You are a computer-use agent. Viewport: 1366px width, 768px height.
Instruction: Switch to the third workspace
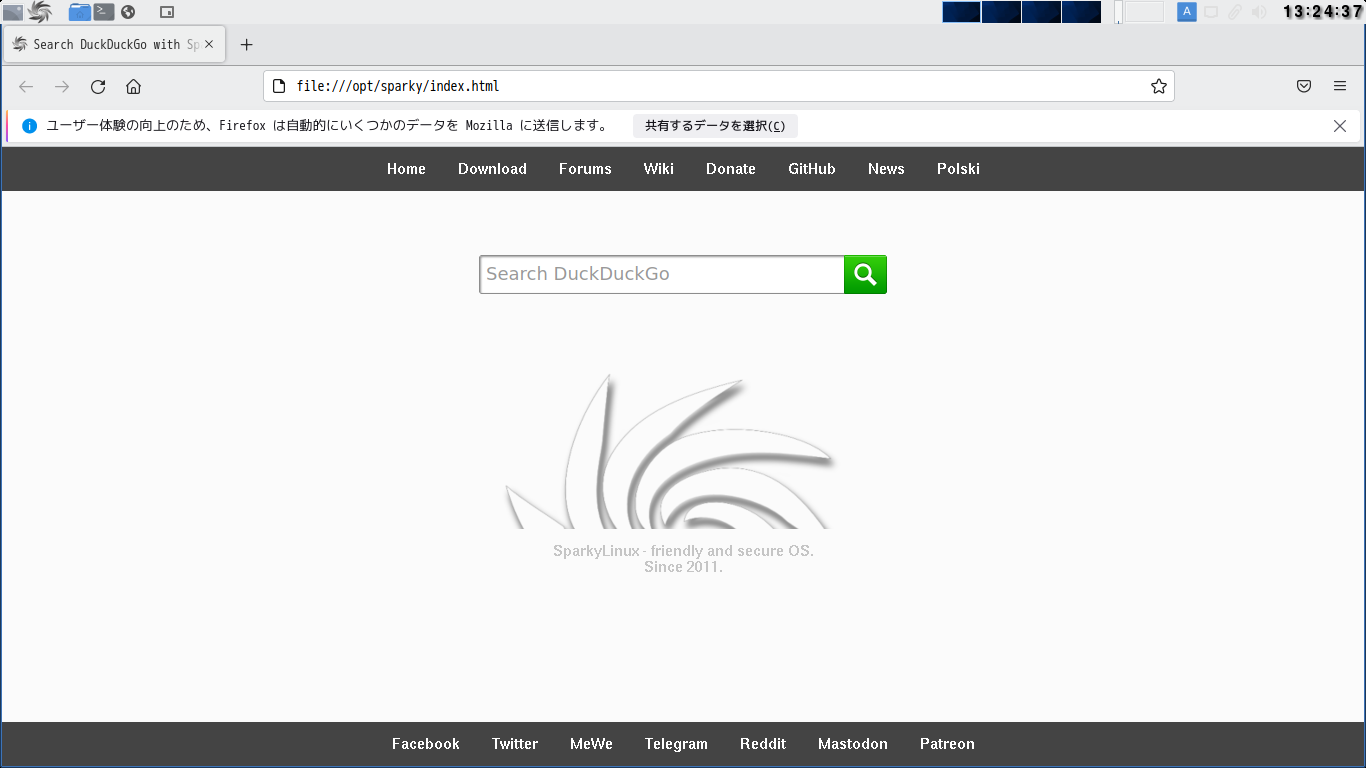[x=1041, y=12]
